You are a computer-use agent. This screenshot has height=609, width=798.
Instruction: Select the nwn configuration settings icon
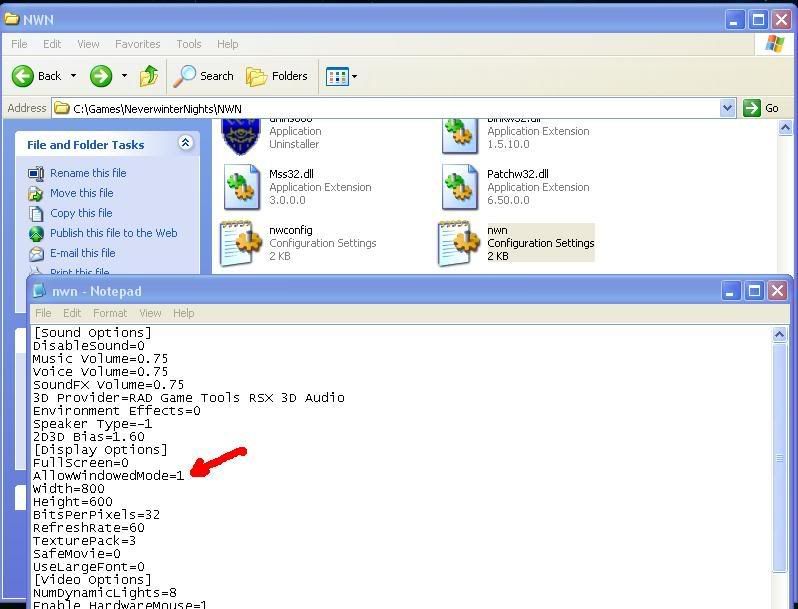pyautogui.click(x=459, y=243)
